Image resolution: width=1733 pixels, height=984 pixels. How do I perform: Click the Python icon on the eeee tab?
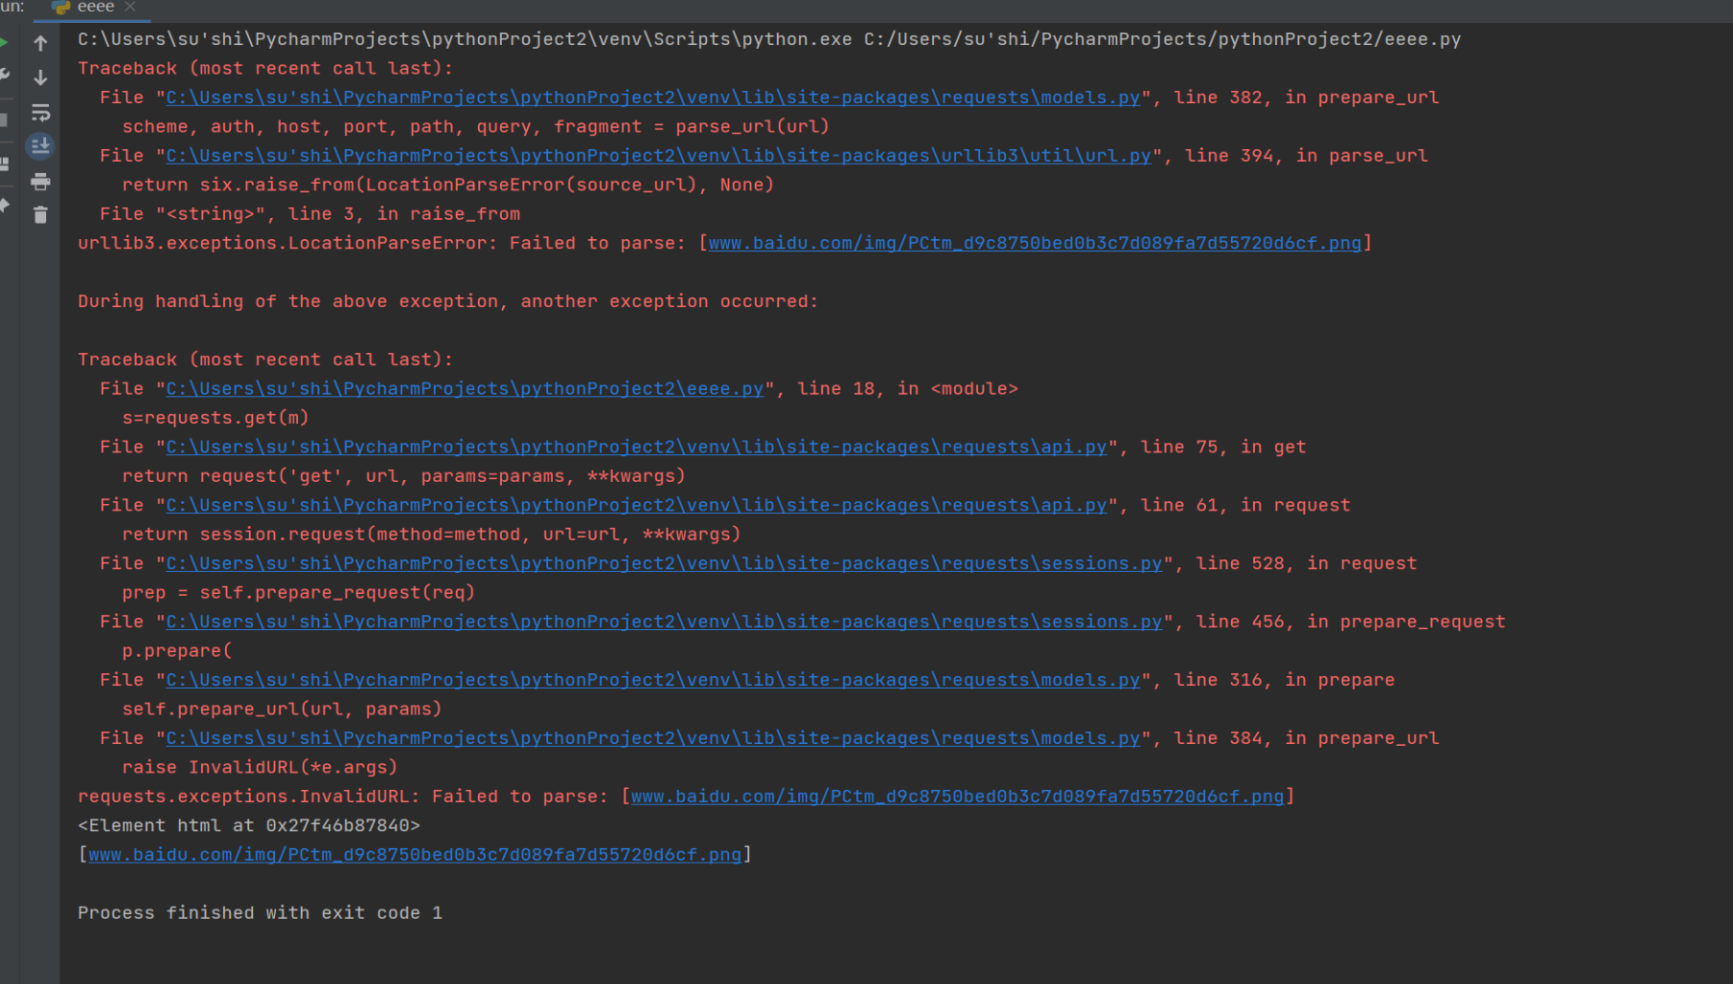(x=61, y=6)
